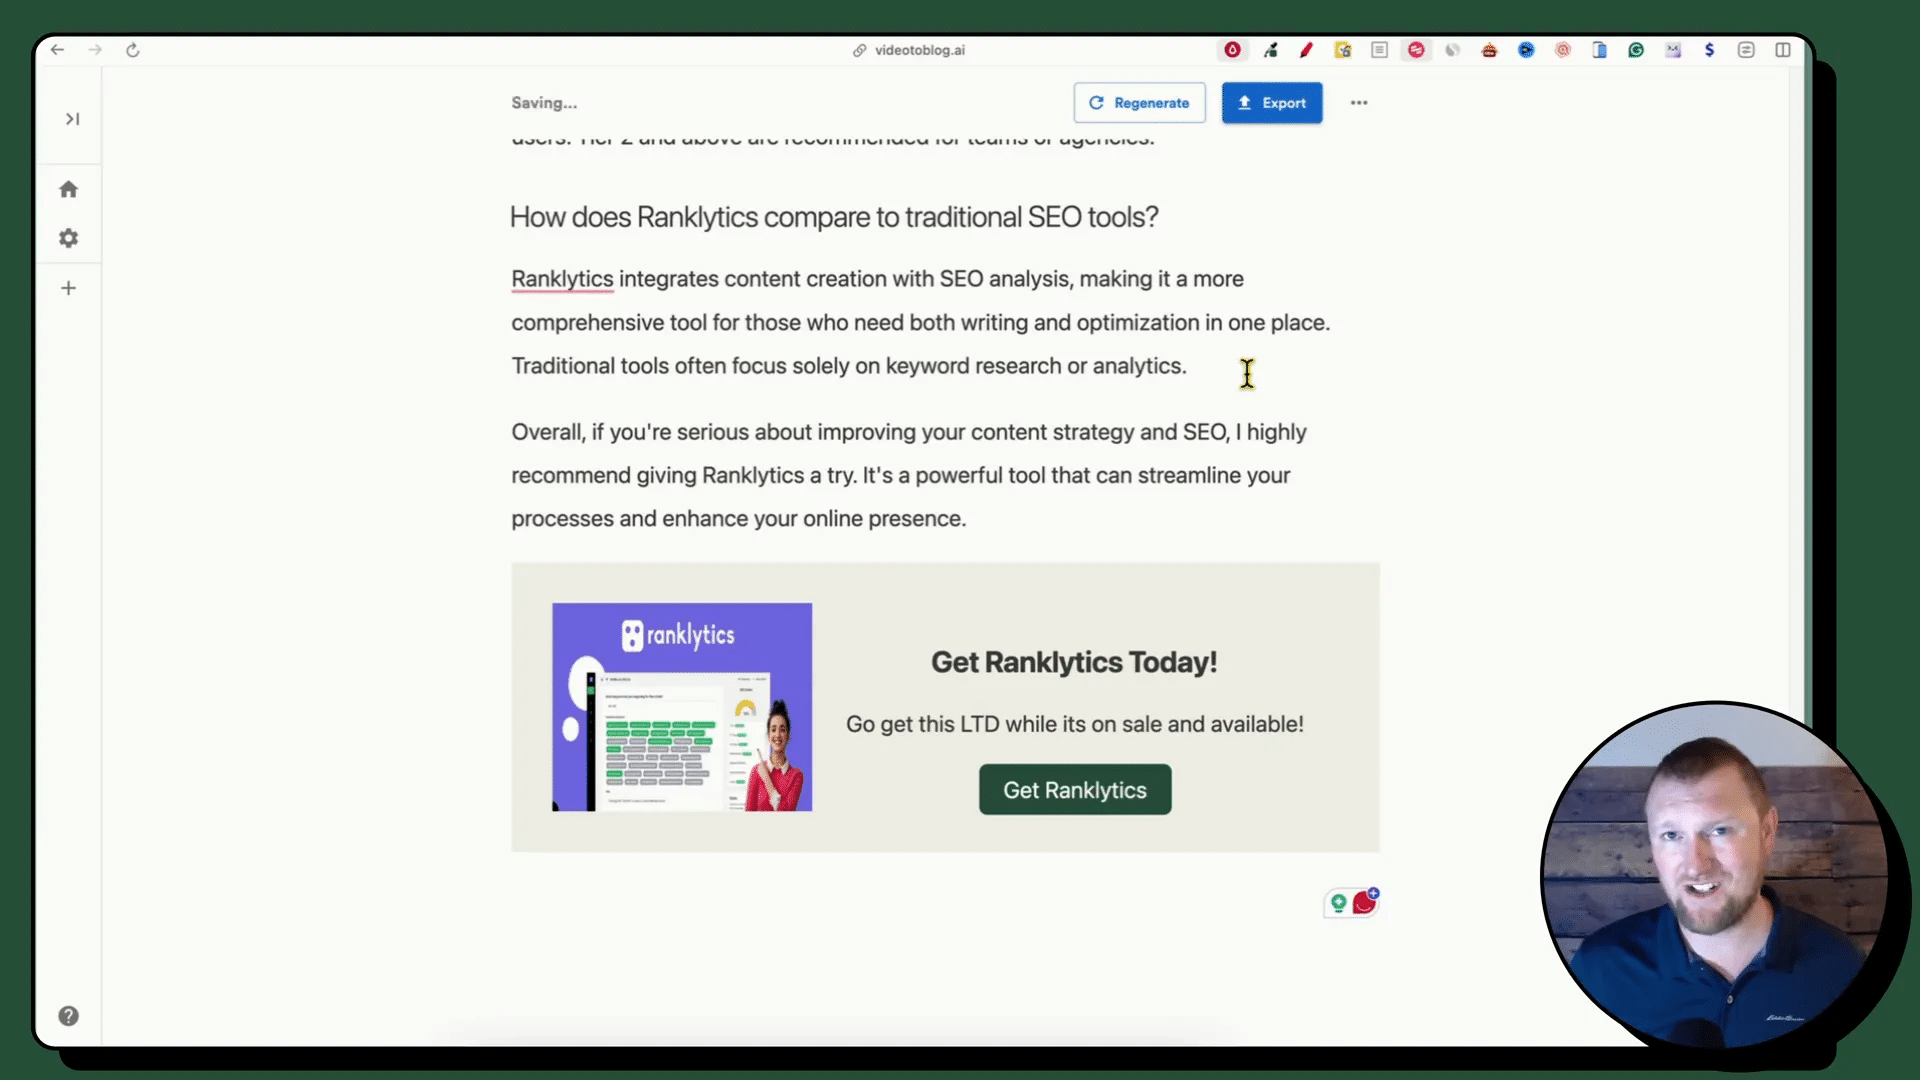This screenshot has height=1080, width=1920.
Task: Click the blue circular video extension icon
Action: (x=1526, y=50)
